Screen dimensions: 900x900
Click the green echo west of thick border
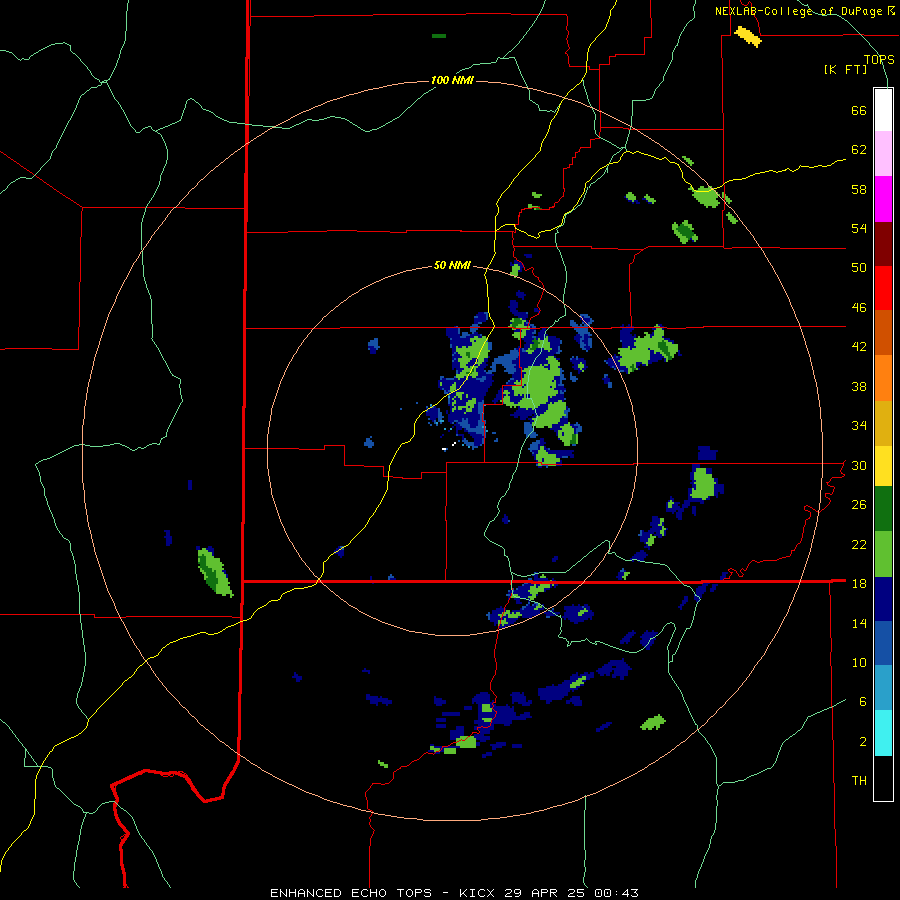pyautogui.click(x=215, y=572)
